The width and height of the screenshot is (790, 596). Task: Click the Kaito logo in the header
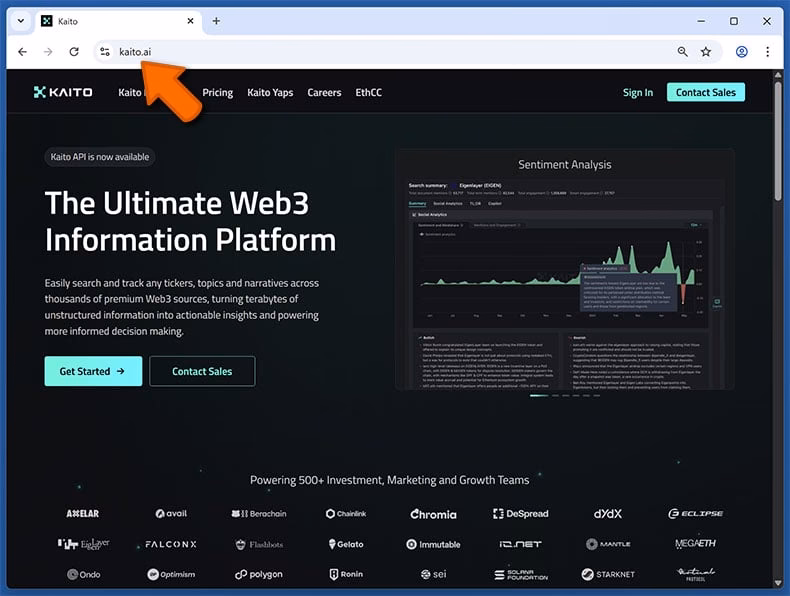tap(63, 92)
